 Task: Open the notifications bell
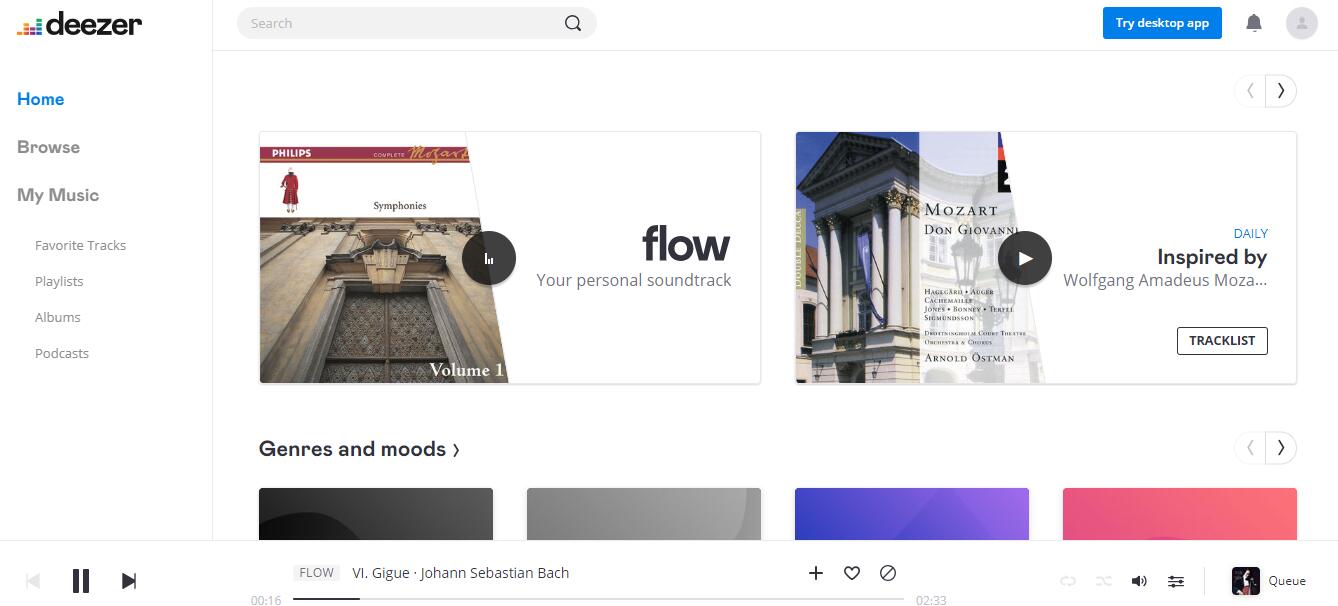coord(1254,23)
